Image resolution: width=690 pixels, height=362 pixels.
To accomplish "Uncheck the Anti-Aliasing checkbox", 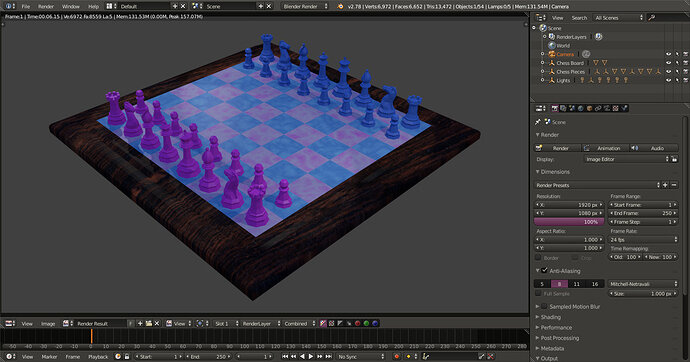I will pos(544,271).
